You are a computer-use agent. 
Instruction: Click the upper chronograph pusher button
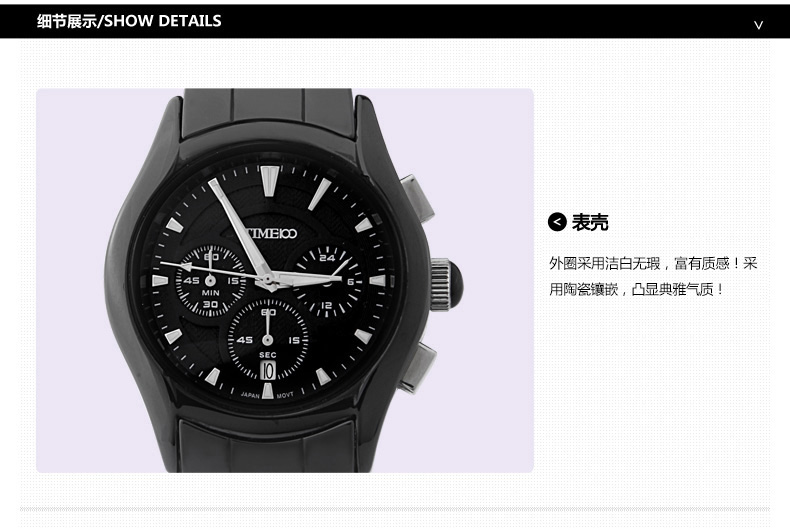418,197
